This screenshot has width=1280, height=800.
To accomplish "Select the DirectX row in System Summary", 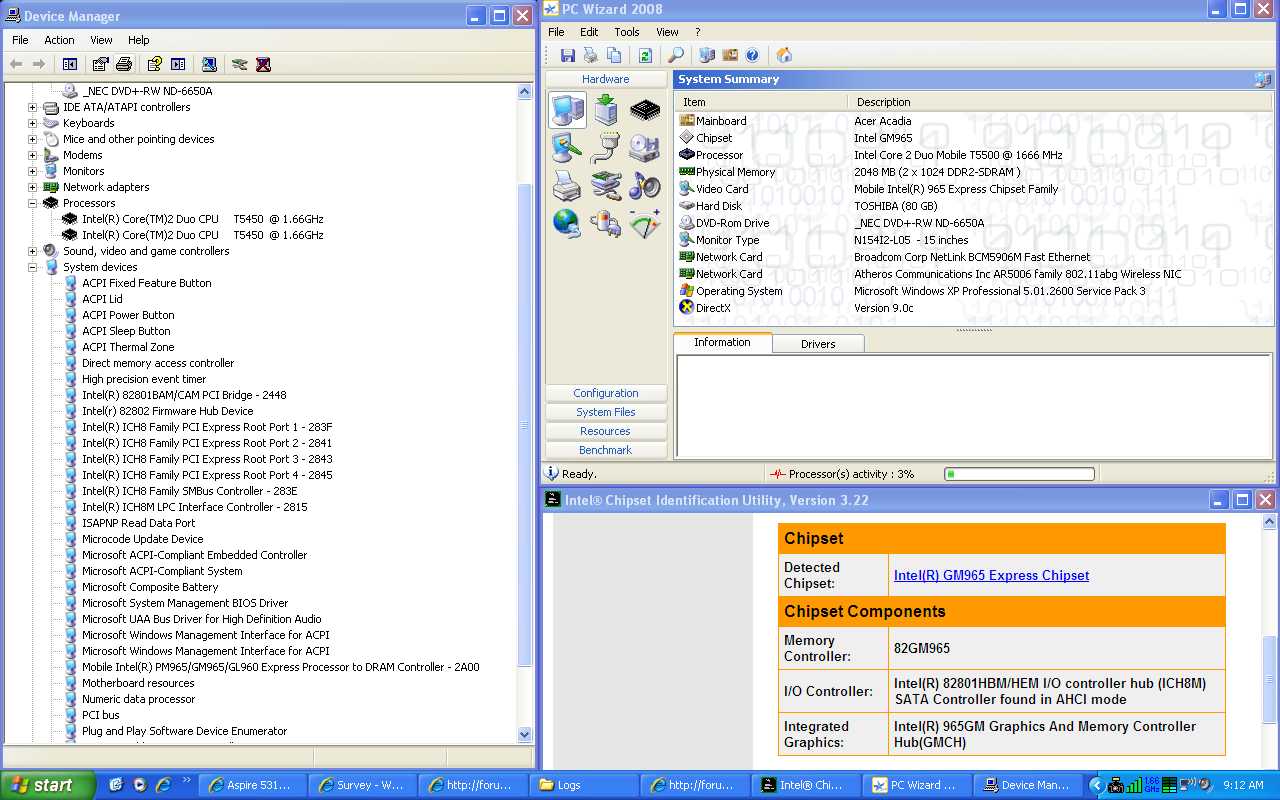I will (975, 308).
